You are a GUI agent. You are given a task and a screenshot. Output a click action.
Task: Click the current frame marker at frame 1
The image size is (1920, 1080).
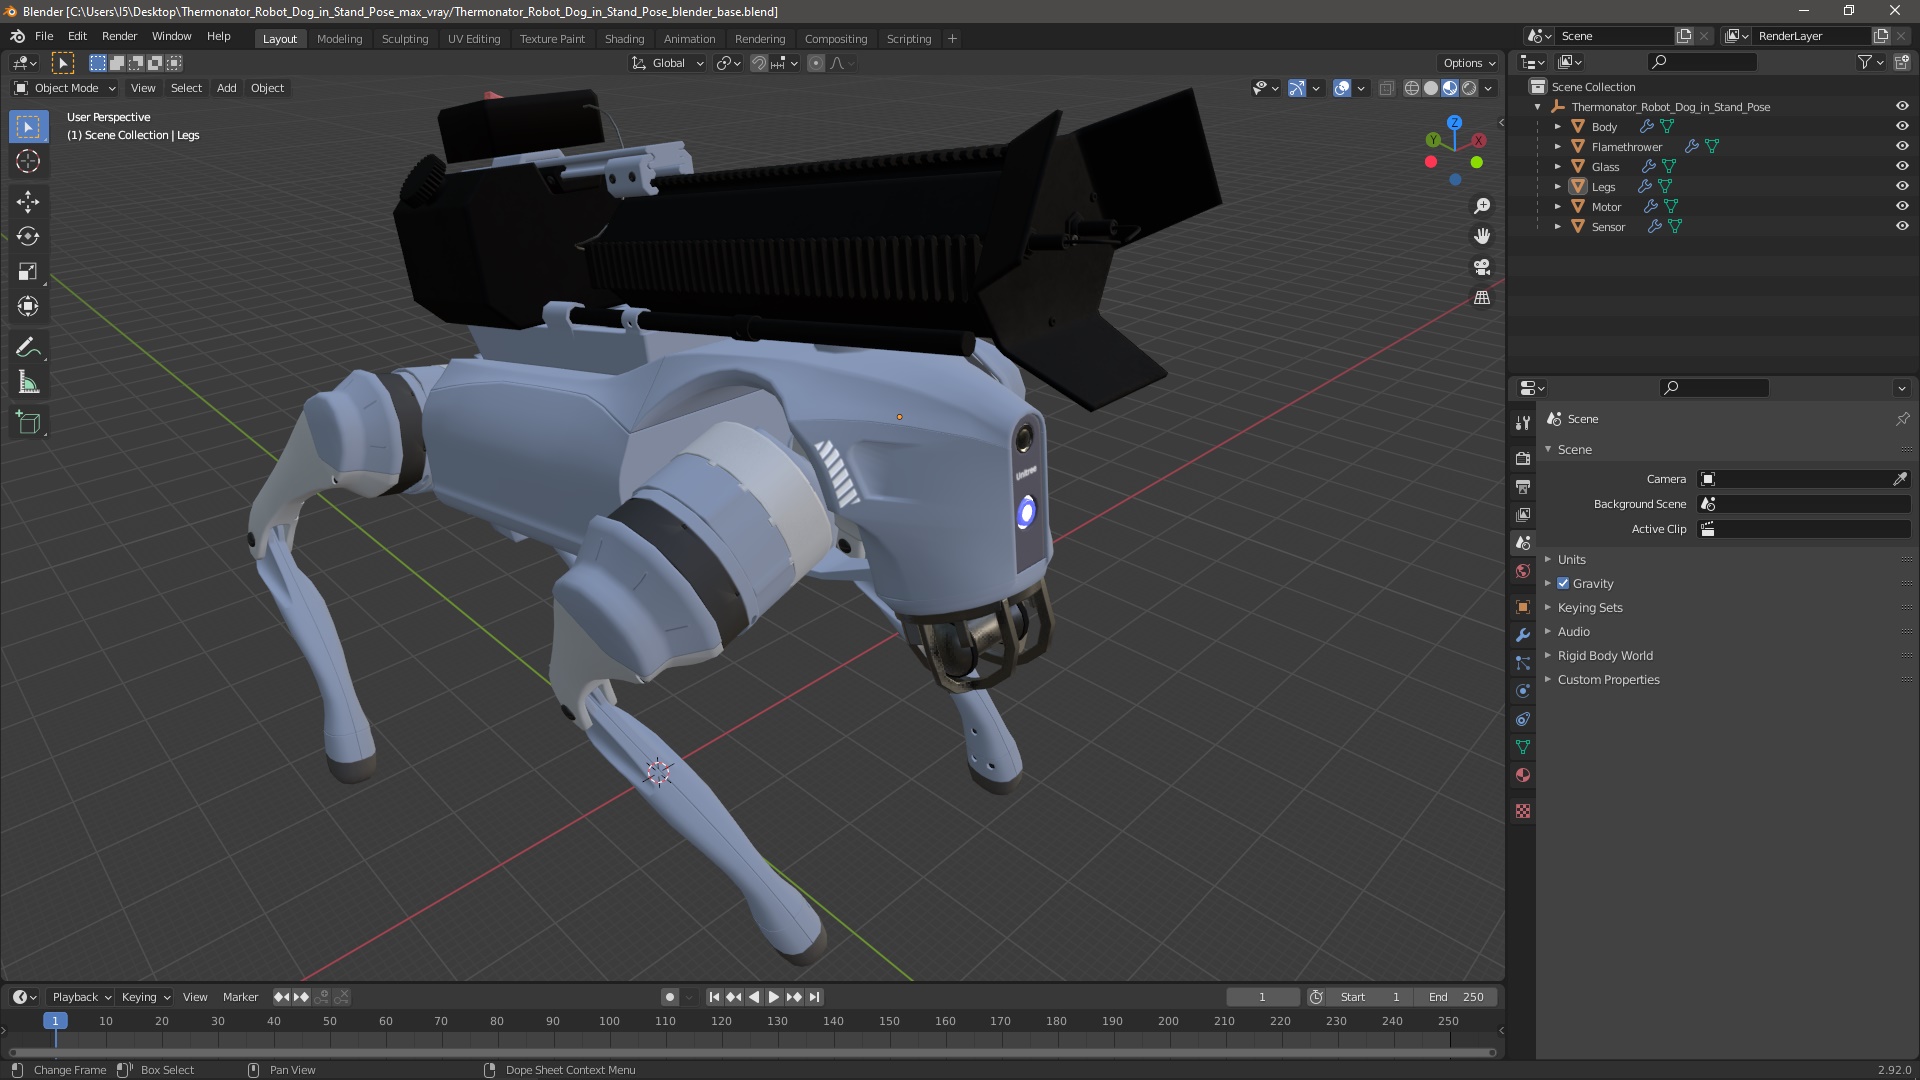click(x=55, y=1021)
